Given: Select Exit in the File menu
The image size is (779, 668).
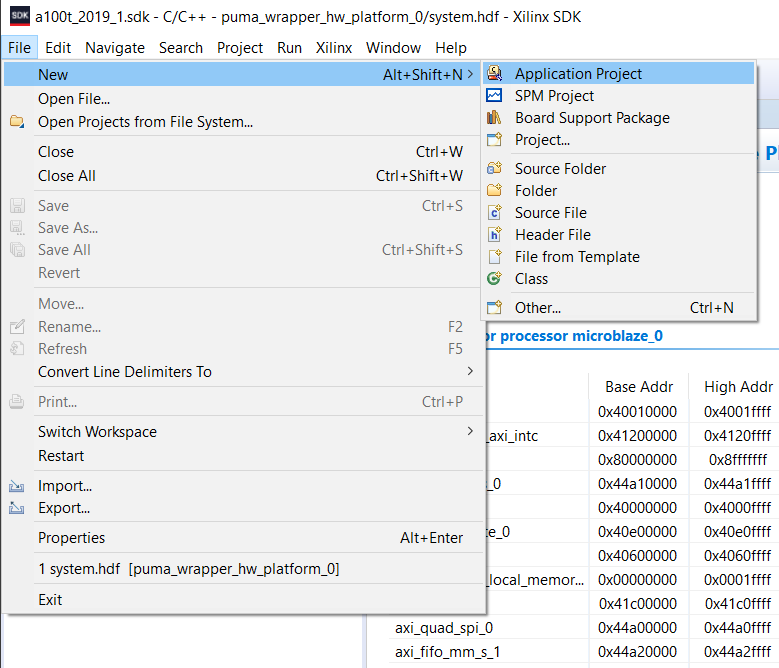Looking at the screenshot, I should pyautogui.click(x=243, y=599).
